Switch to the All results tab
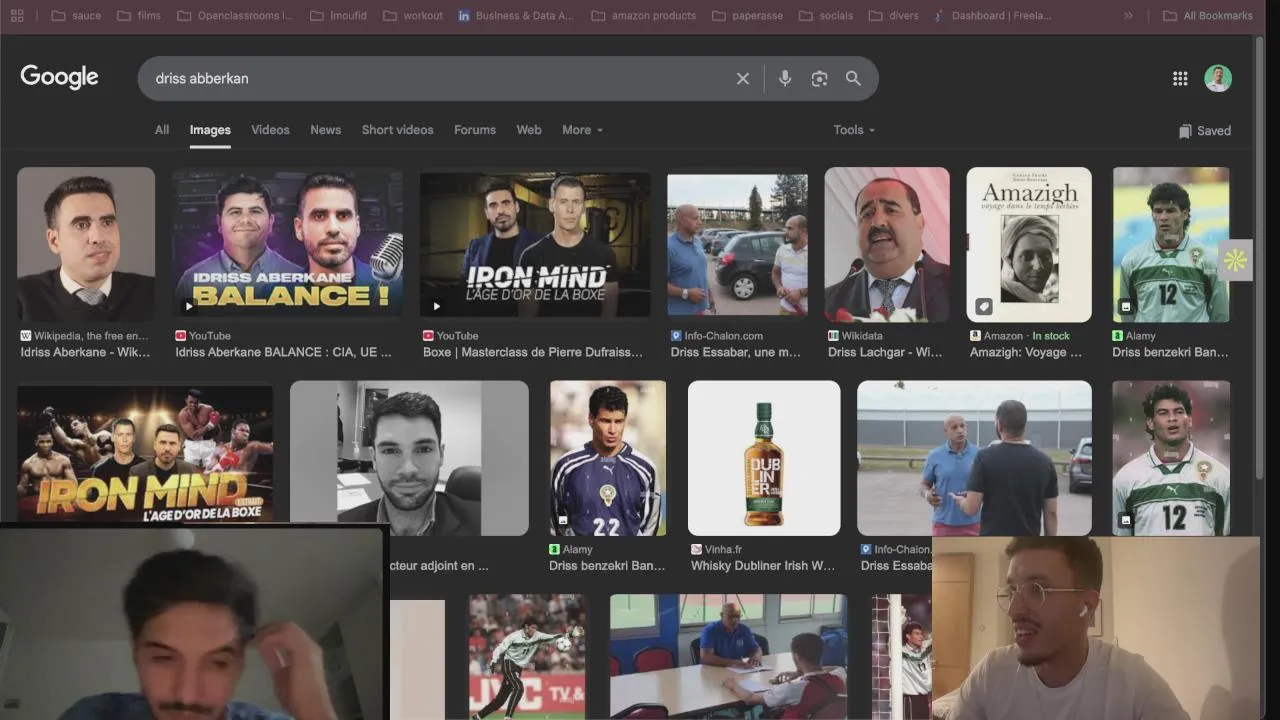Viewport: 1280px width, 720px height. click(162, 130)
